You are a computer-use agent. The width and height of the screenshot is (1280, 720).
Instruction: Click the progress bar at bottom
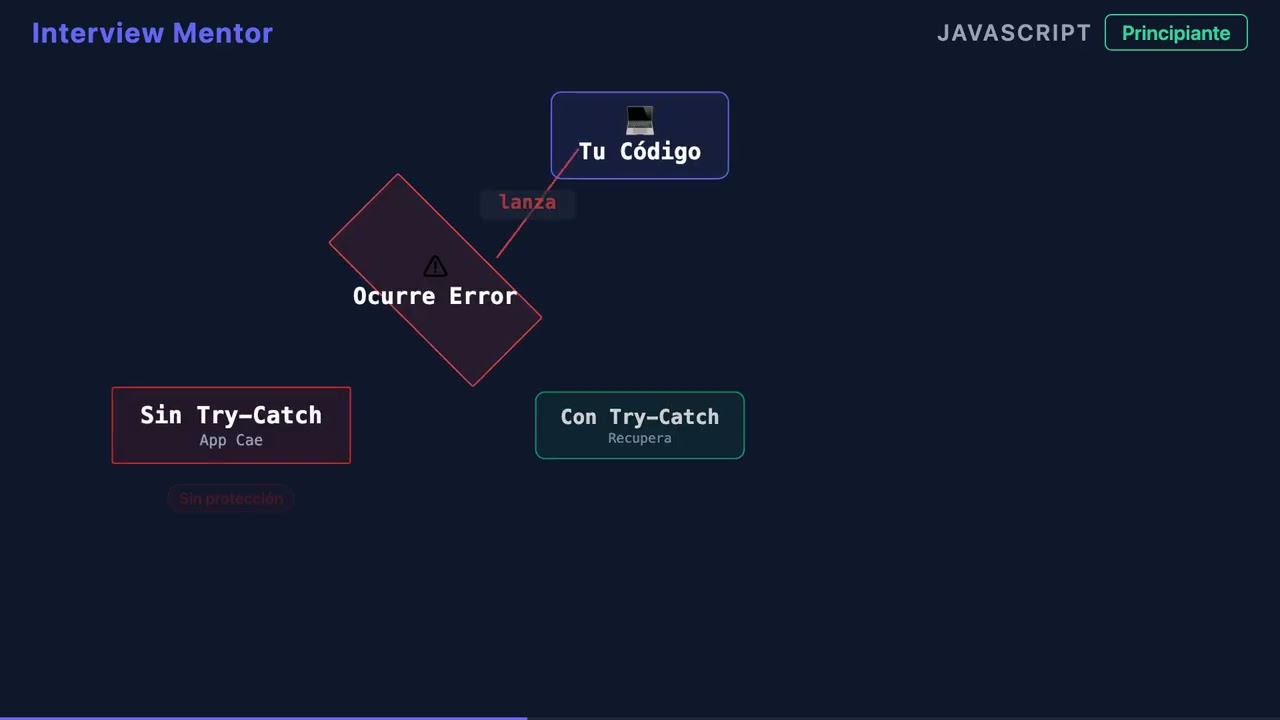(x=640, y=718)
